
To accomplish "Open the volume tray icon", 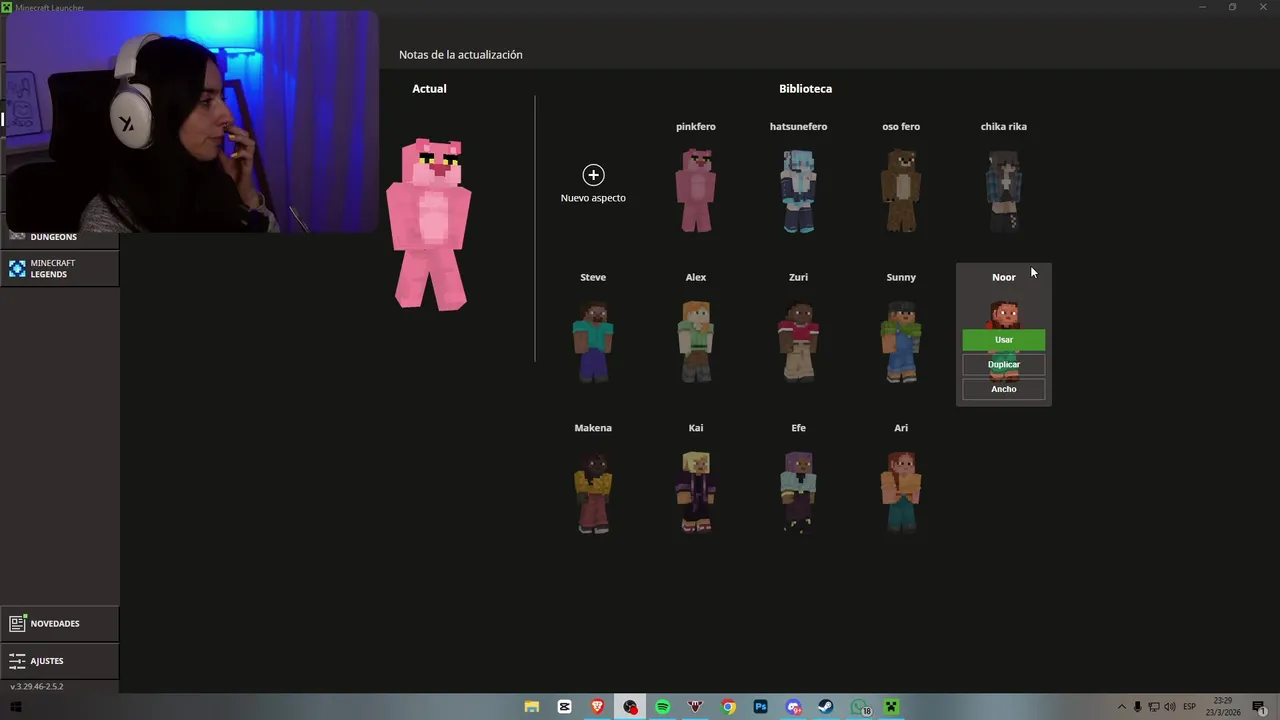I will tap(1170, 707).
